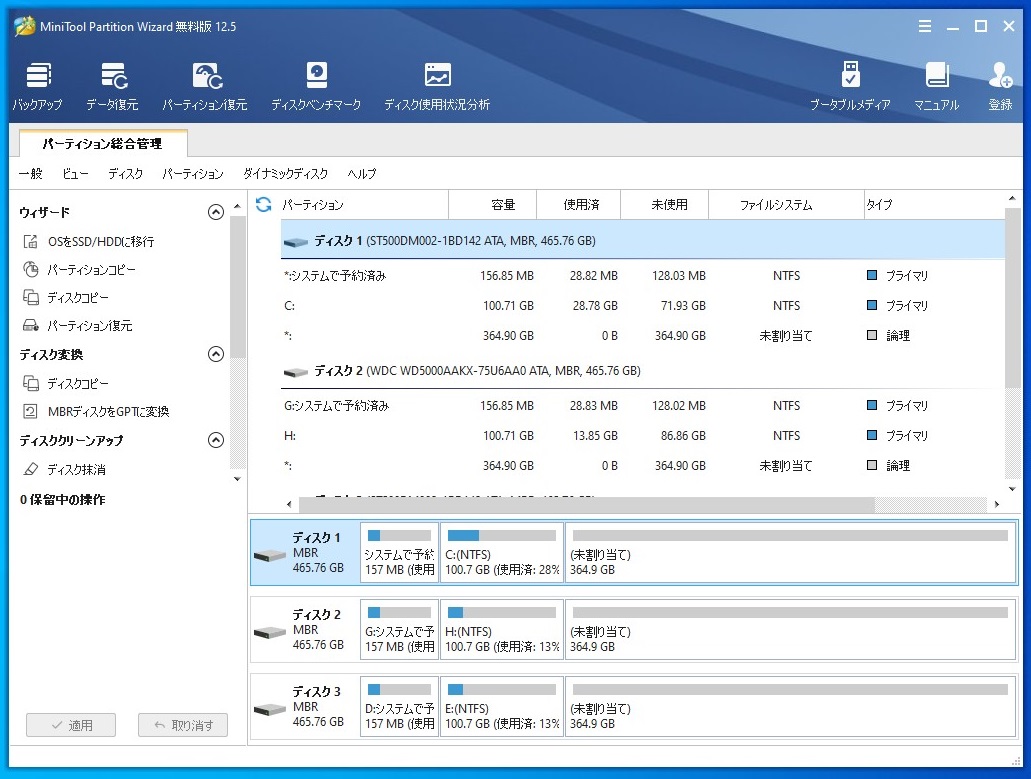Open the 一般 menu

(x=30, y=174)
